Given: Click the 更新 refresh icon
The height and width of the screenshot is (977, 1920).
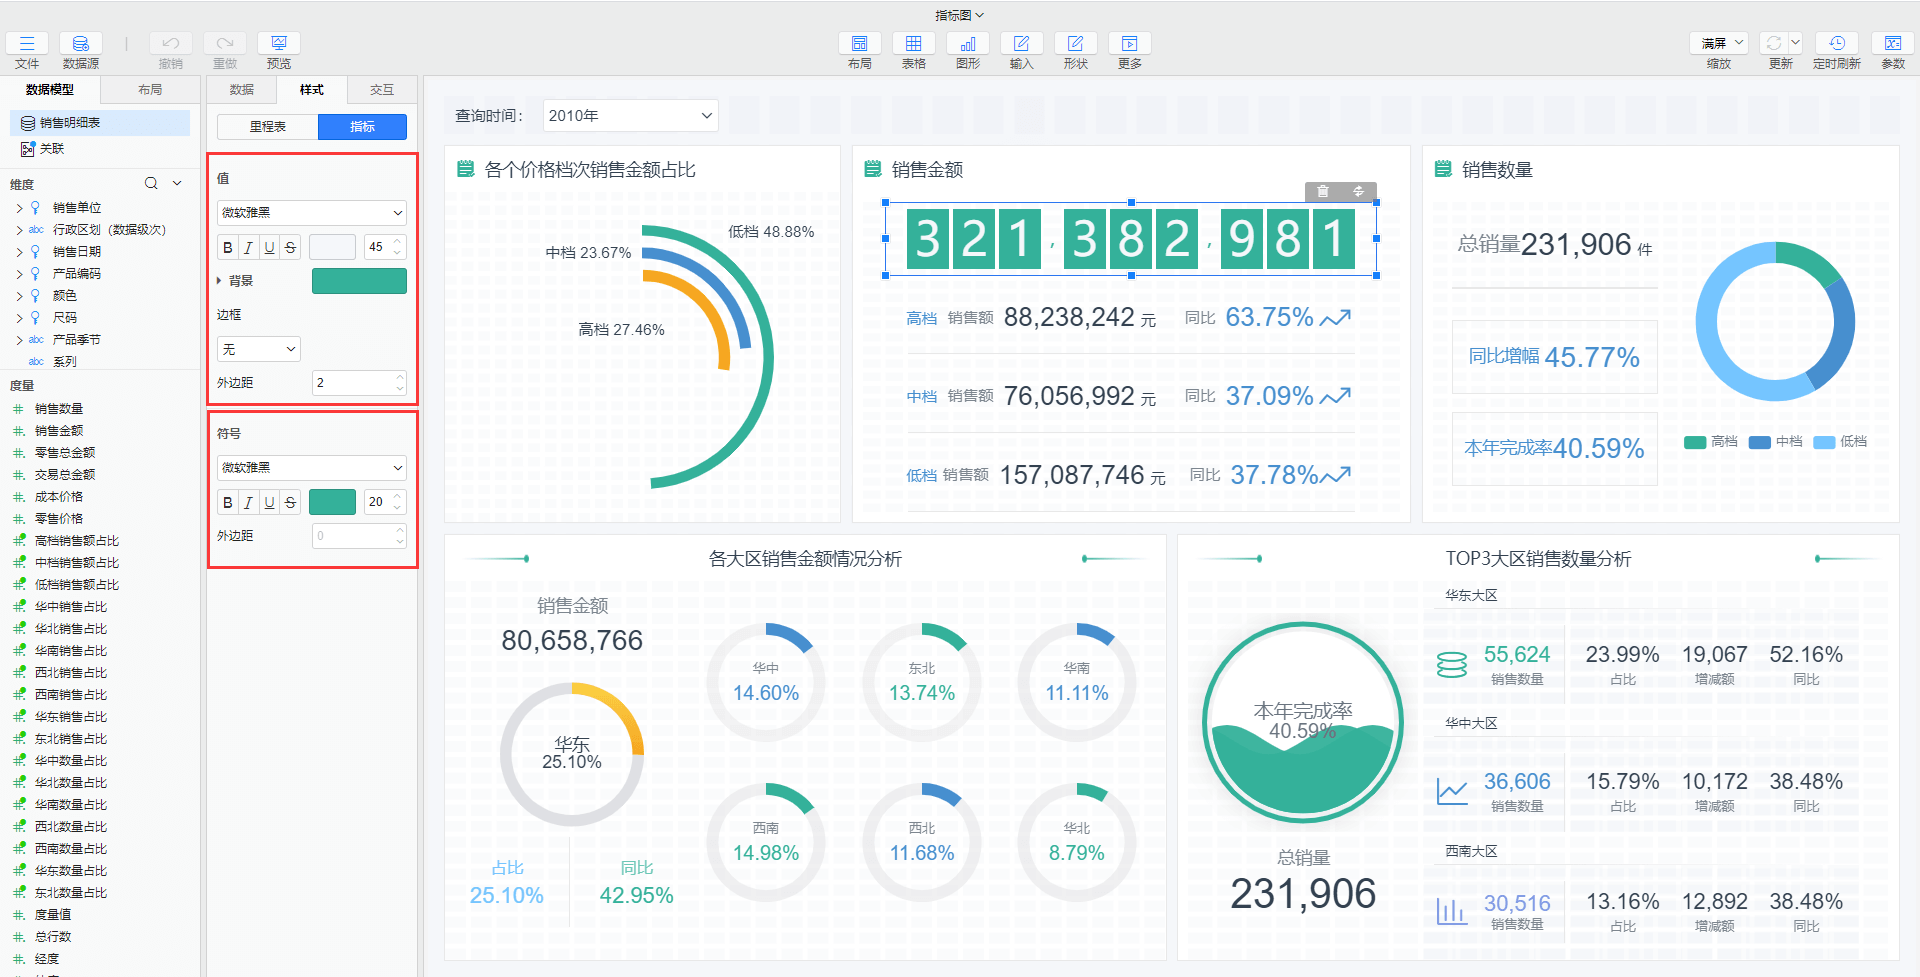Looking at the screenshot, I should pos(1774,43).
